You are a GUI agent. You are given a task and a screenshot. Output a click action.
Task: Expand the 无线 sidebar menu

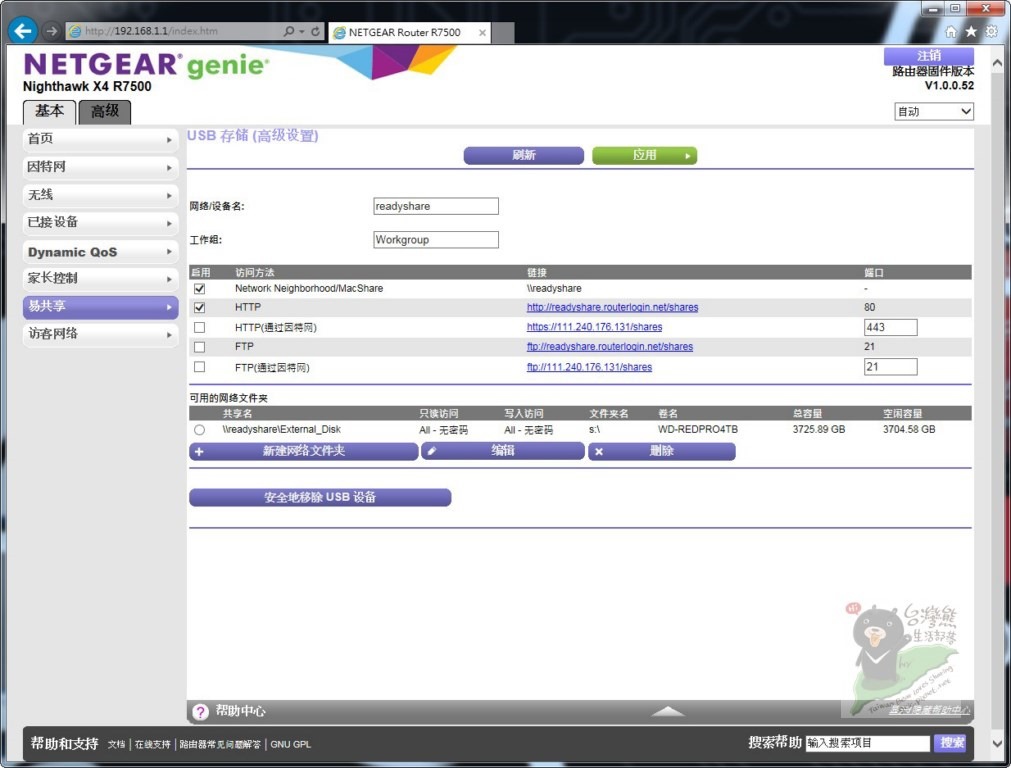101,195
